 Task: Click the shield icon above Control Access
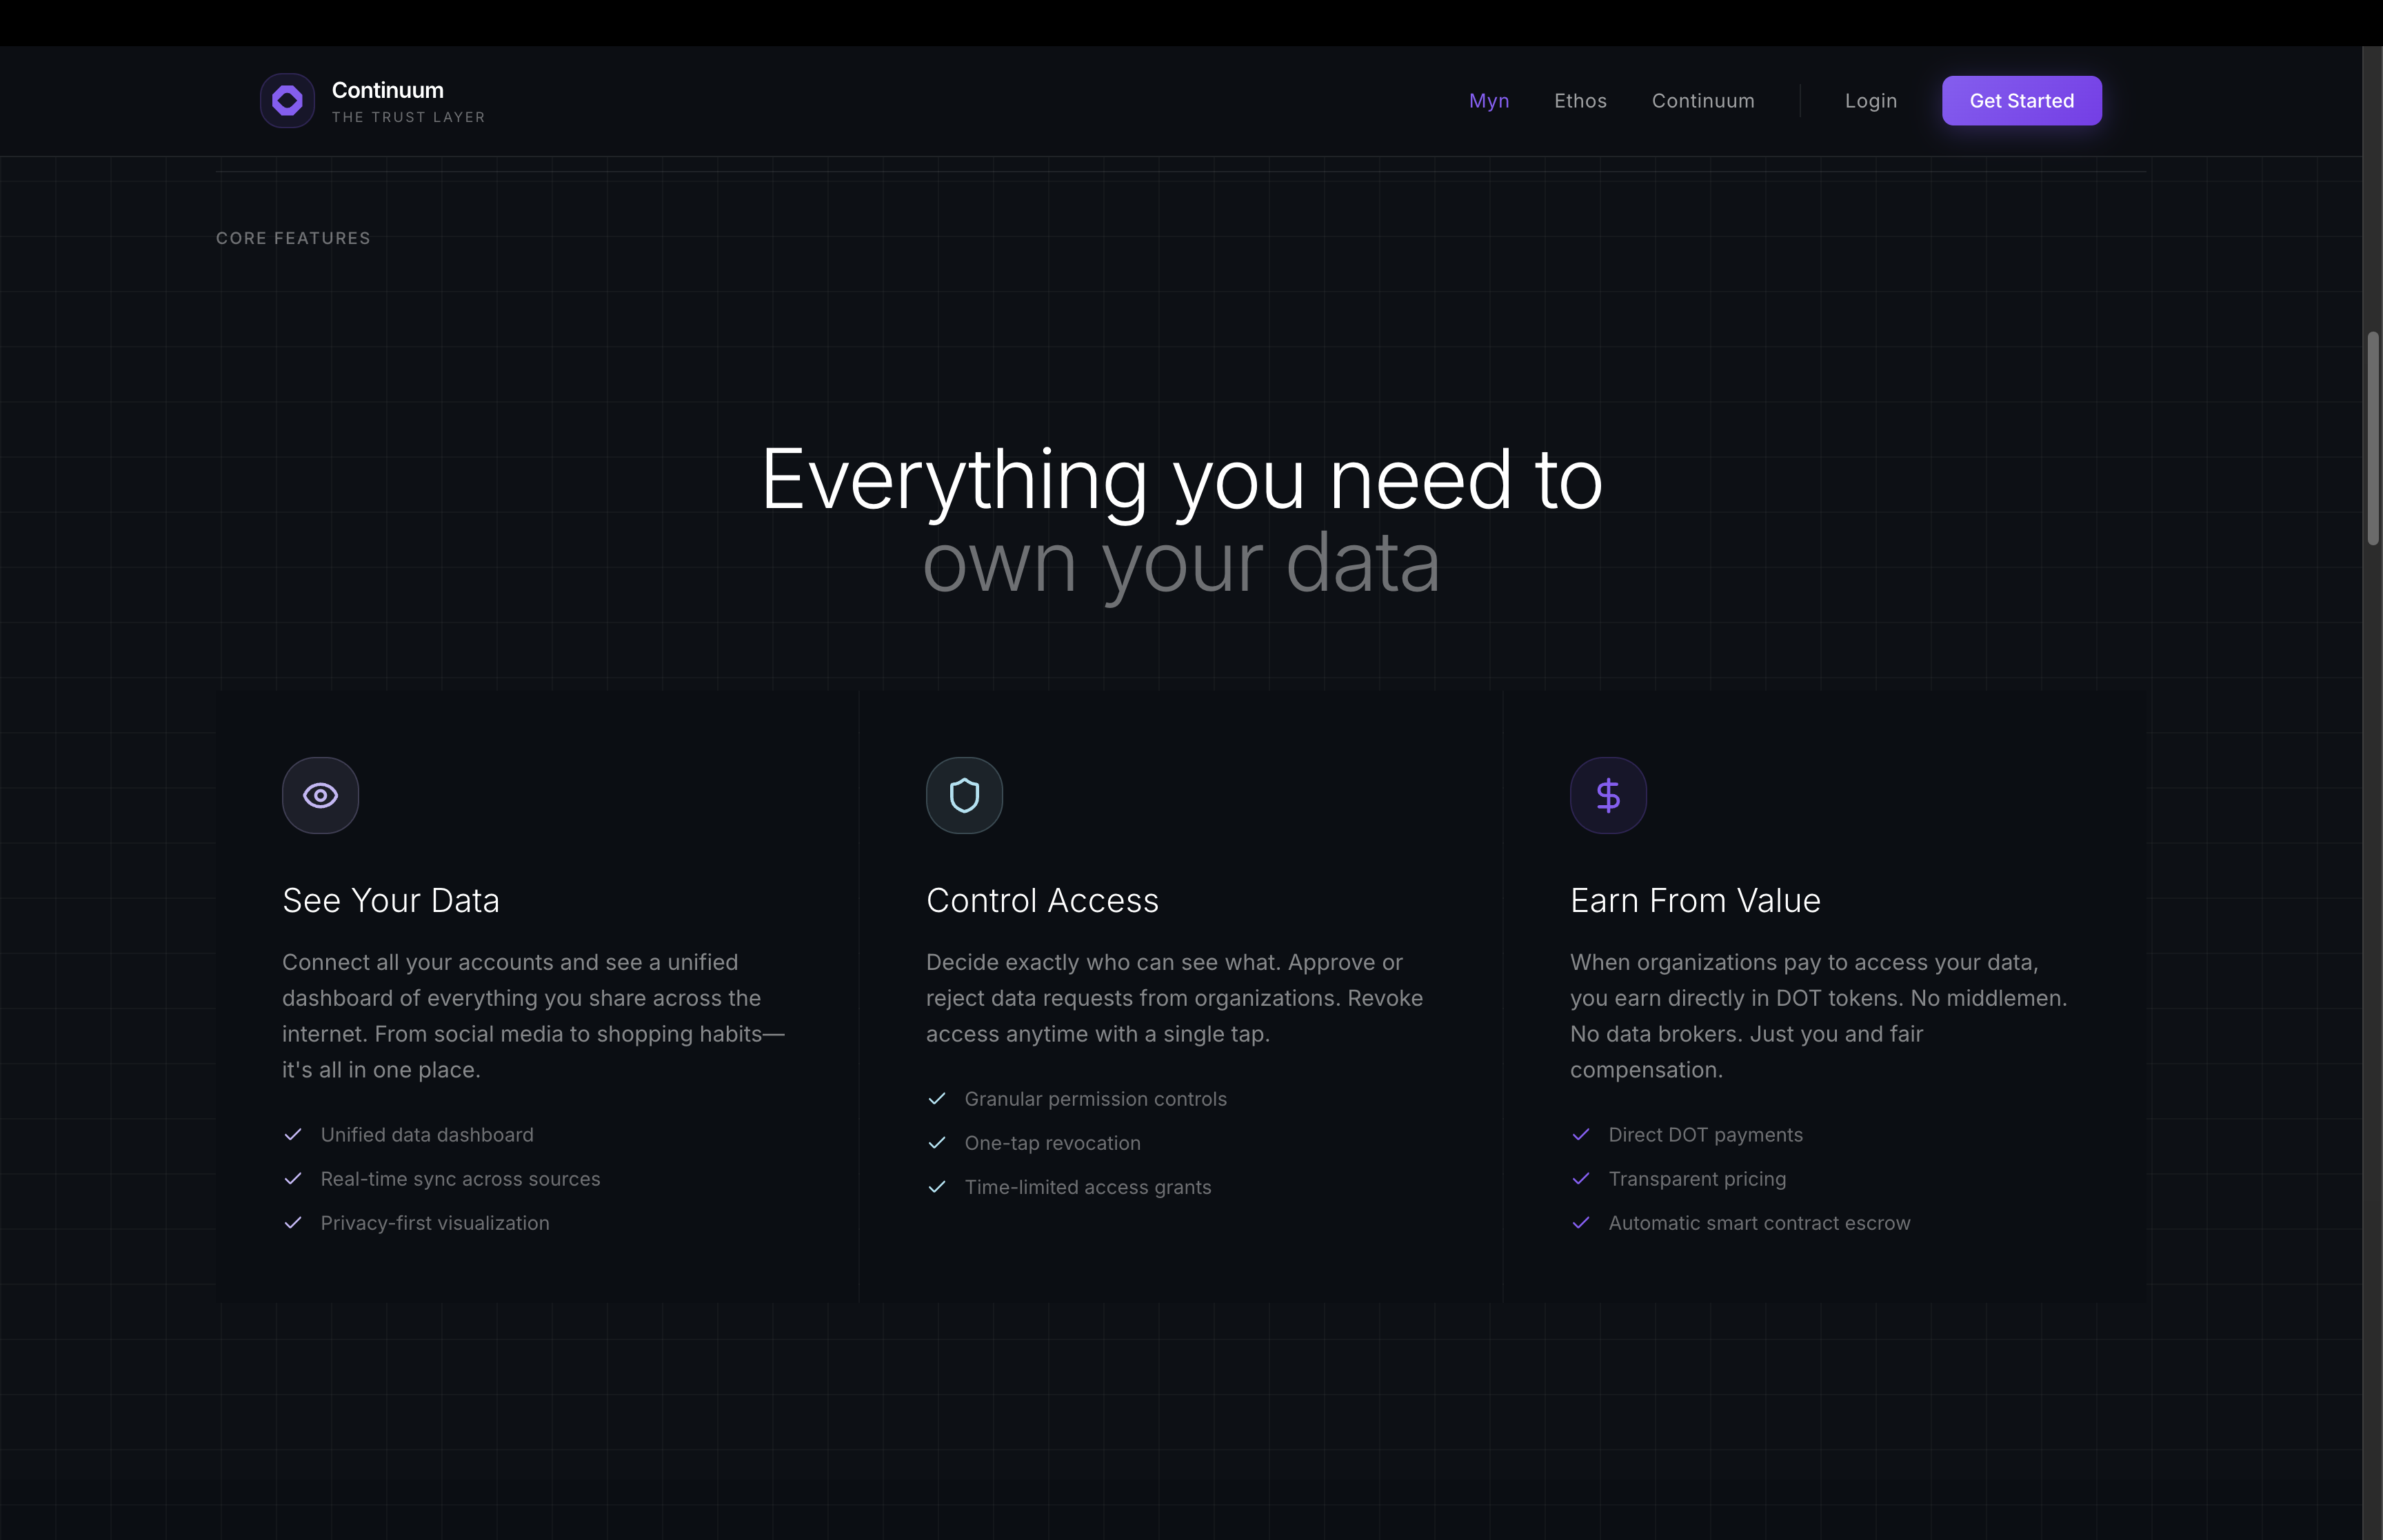(x=964, y=795)
